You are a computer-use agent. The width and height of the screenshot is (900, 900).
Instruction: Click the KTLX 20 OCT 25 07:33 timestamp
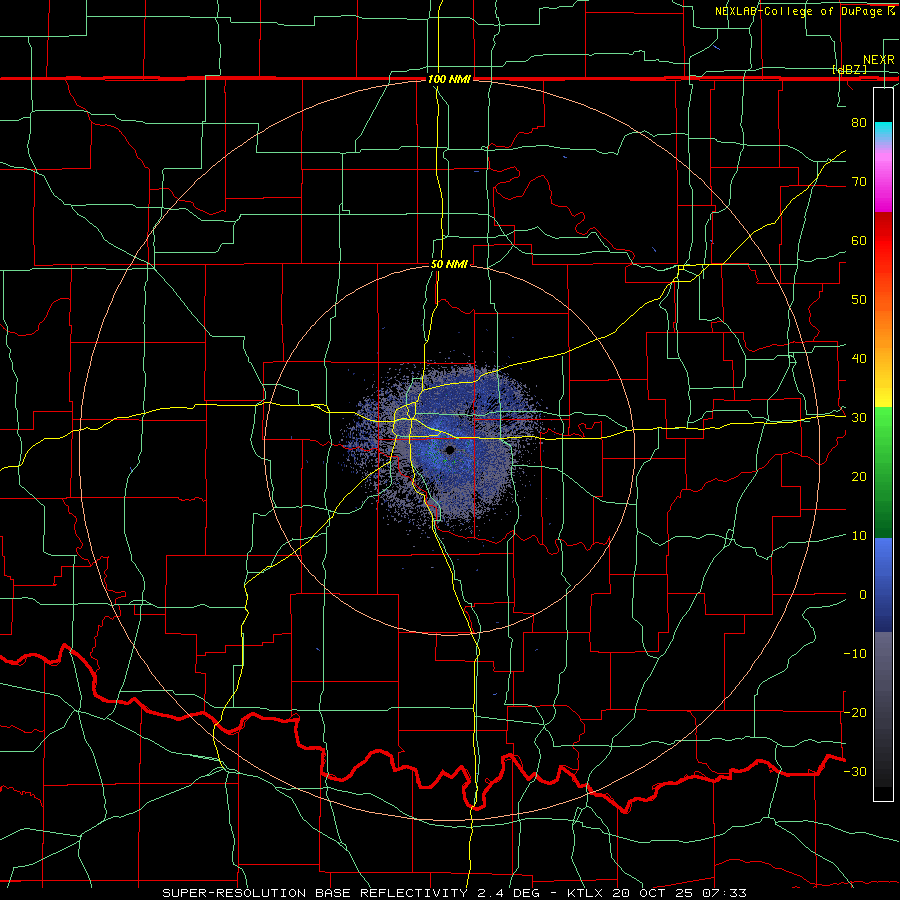657,893
